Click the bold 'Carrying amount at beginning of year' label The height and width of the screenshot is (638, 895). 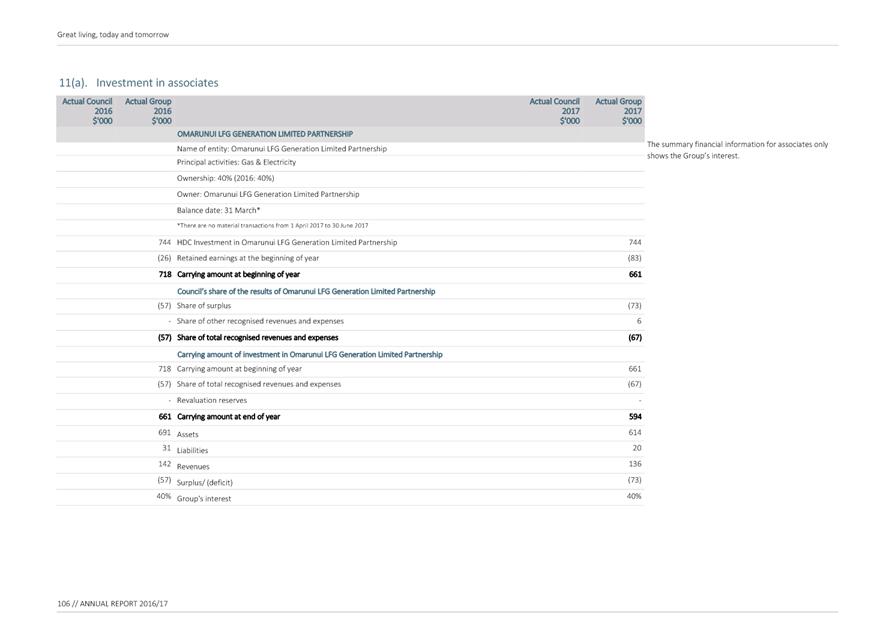pyautogui.click(x=239, y=274)
